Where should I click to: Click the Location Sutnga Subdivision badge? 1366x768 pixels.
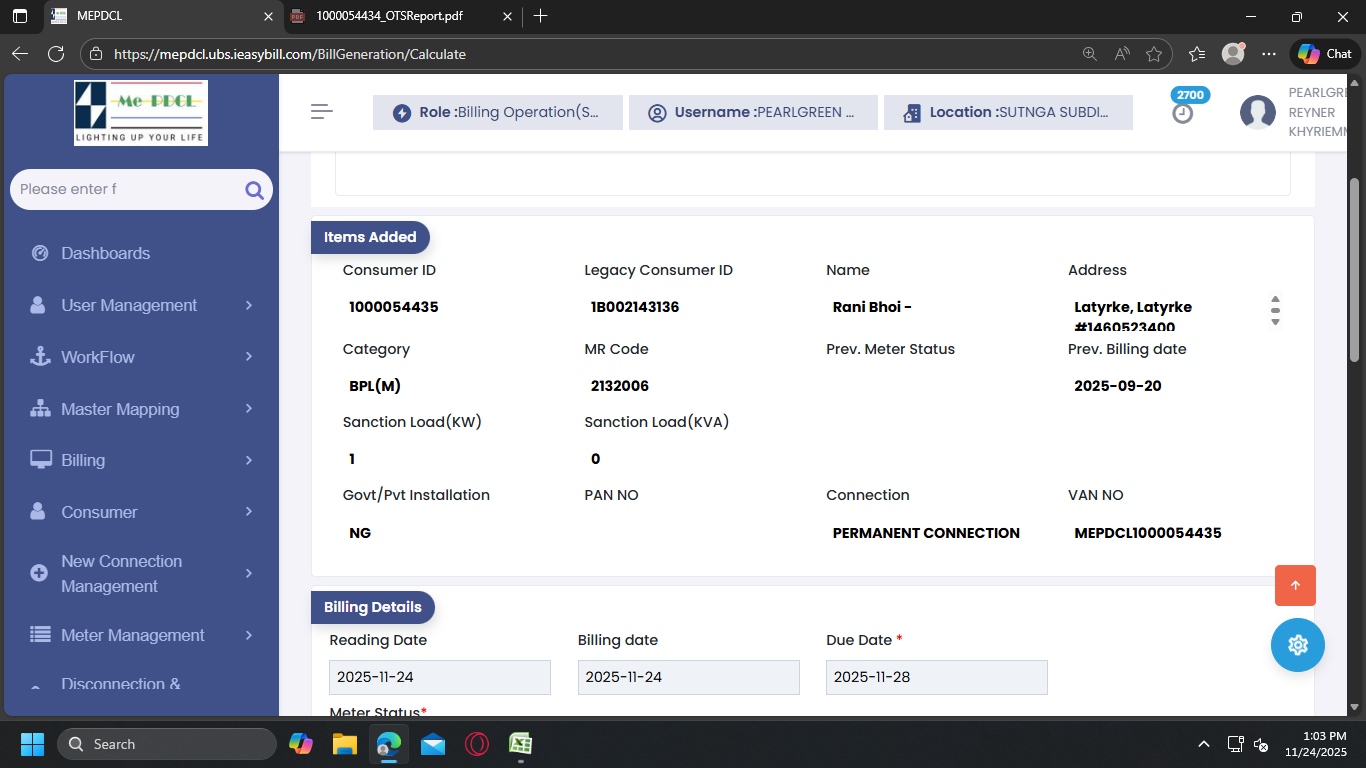1007,113
